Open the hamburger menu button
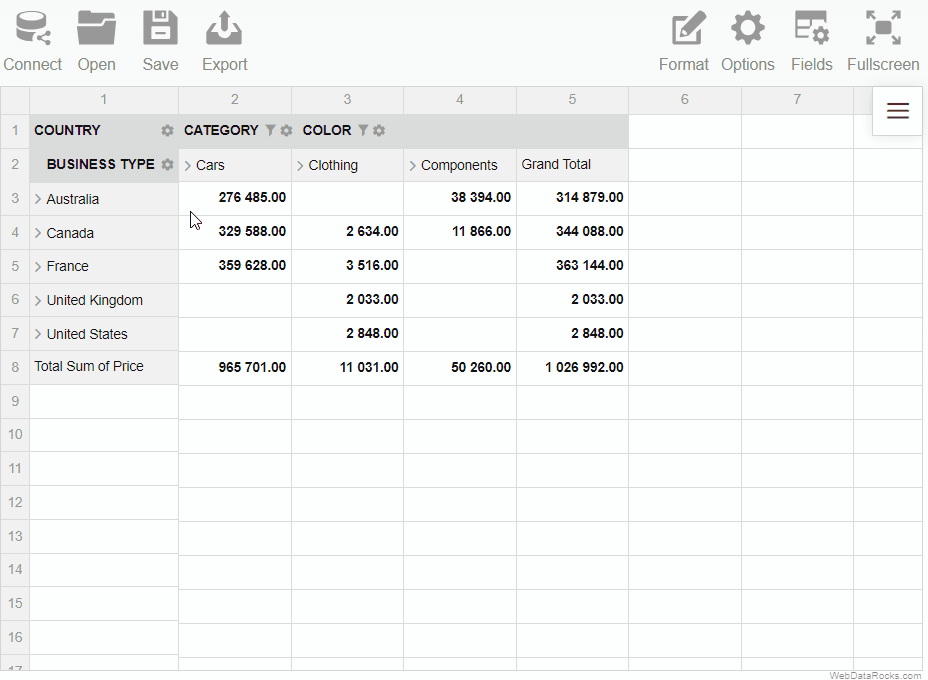The height and width of the screenshot is (680, 928). coord(897,111)
